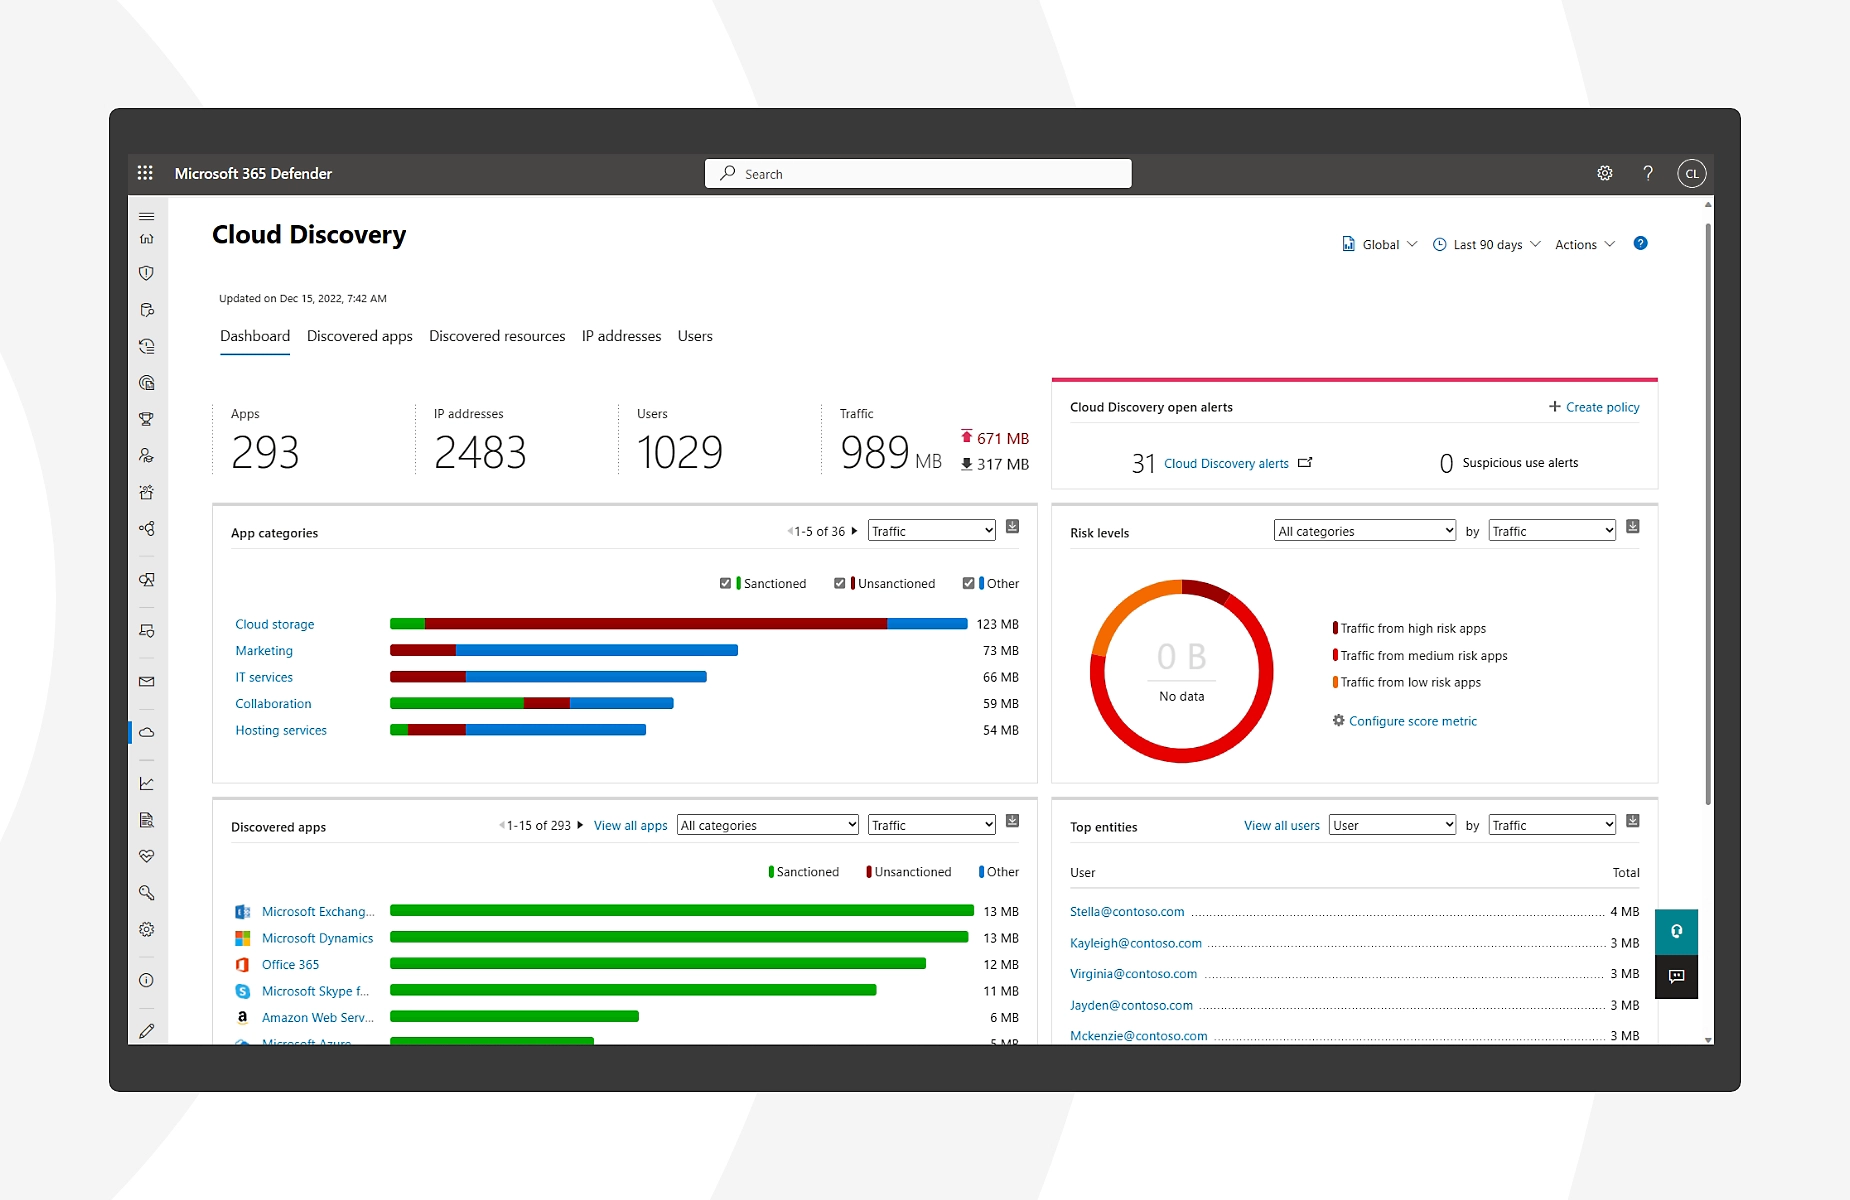Screen dimensions: 1850x1200
Task: Open Risk levels All categories dropdown
Action: coord(1364,531)
